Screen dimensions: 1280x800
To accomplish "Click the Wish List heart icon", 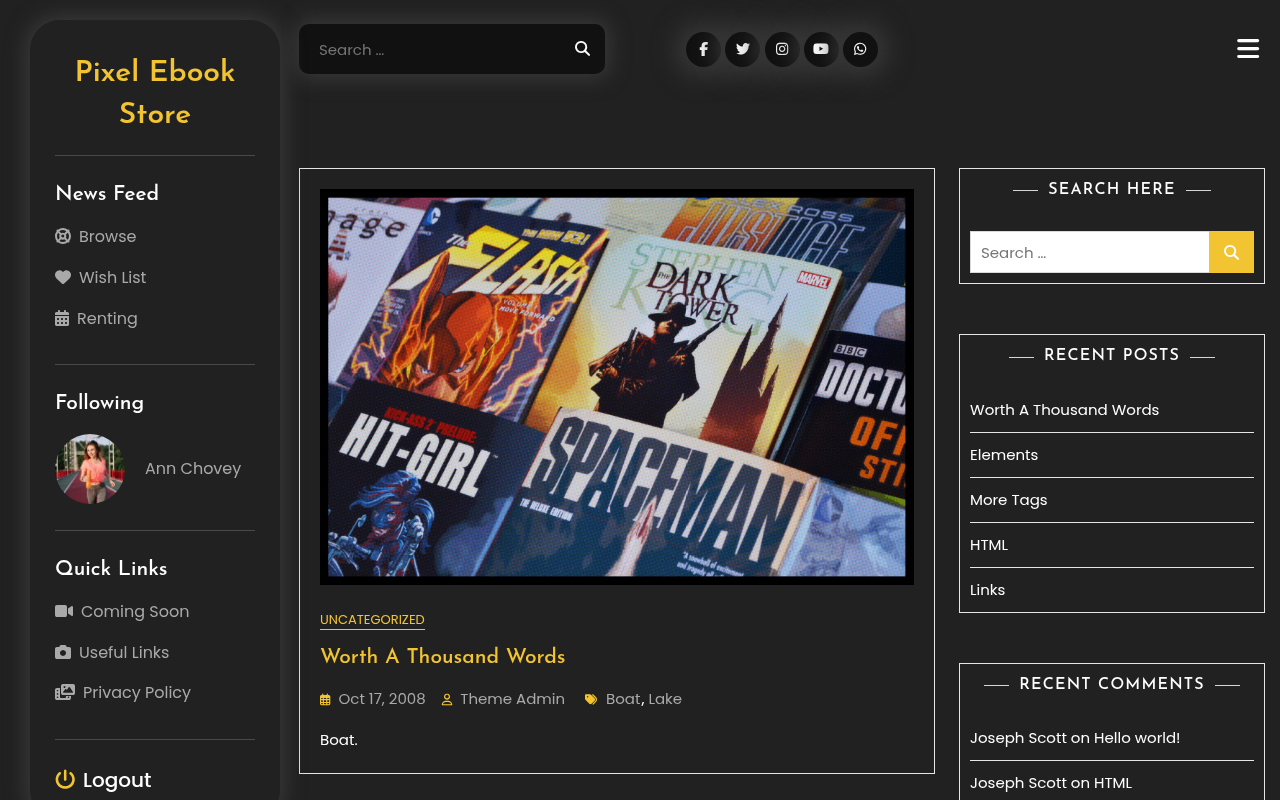I will (x=63, y=277).
